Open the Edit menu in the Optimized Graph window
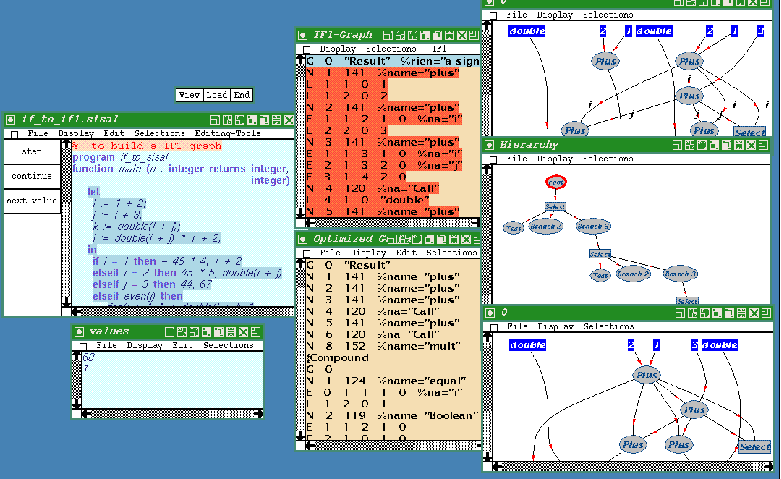Viewport: 781px width, 479px height. pyautogui.click(x=406, y=253)
